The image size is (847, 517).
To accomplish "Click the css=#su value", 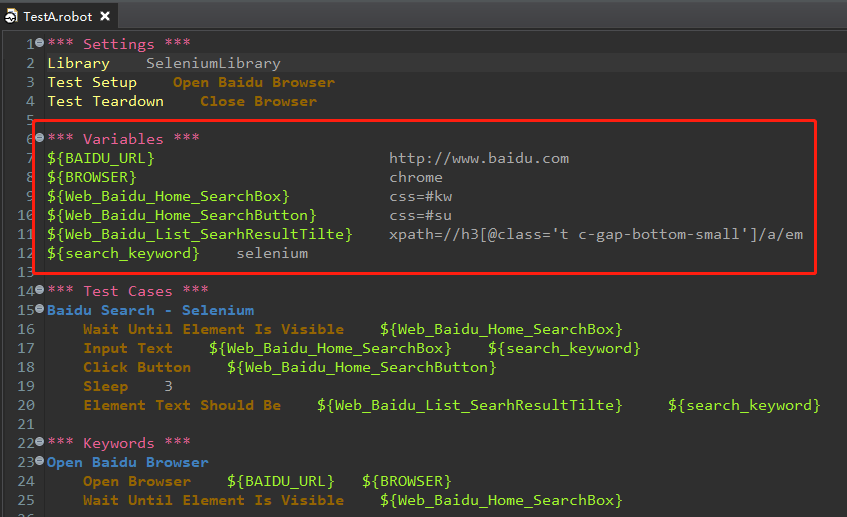I will pyautogui.click(x=420, y=215).
